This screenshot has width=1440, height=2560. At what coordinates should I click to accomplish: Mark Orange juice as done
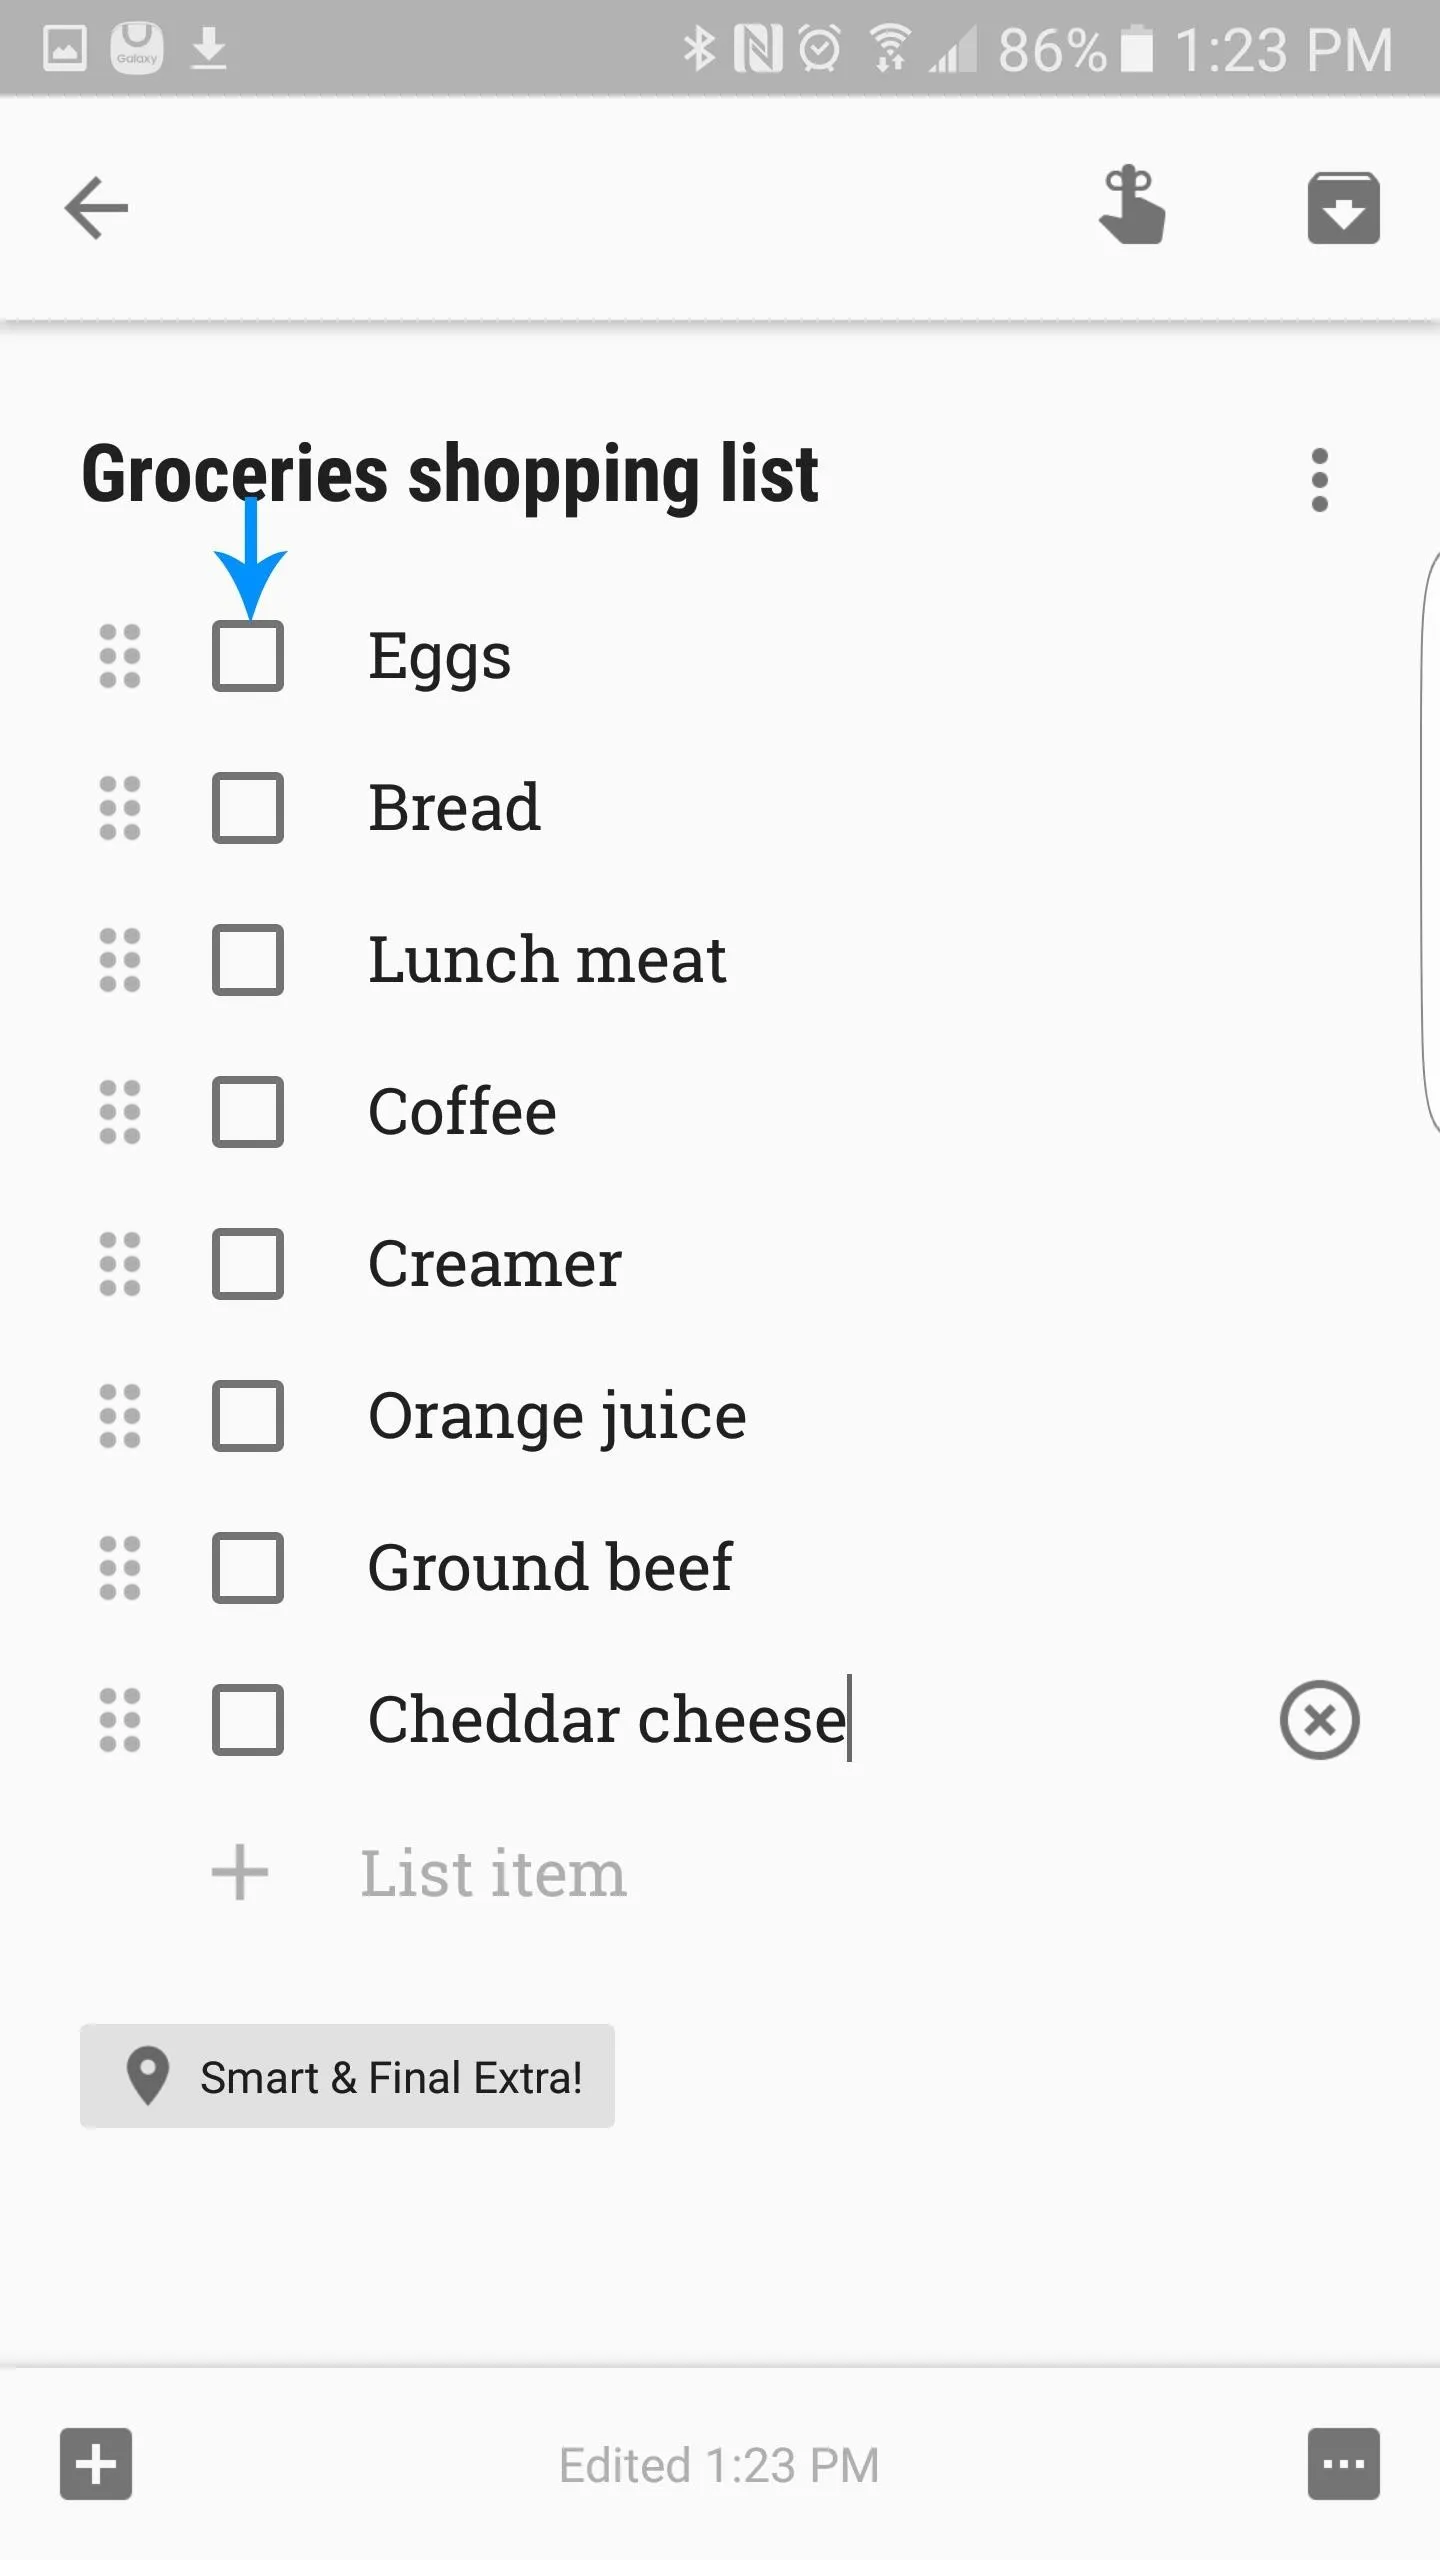248,1416
